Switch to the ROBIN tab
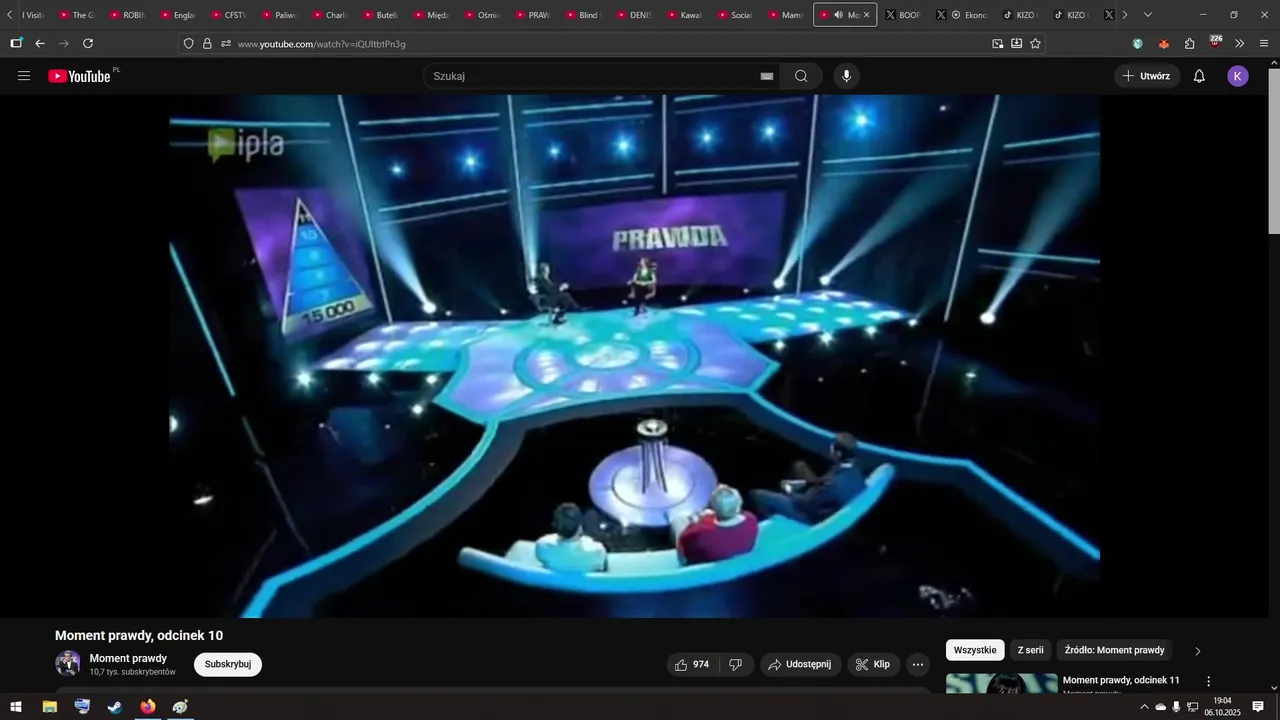This screenshot has width=1280, height=720. tap(127, 15)
